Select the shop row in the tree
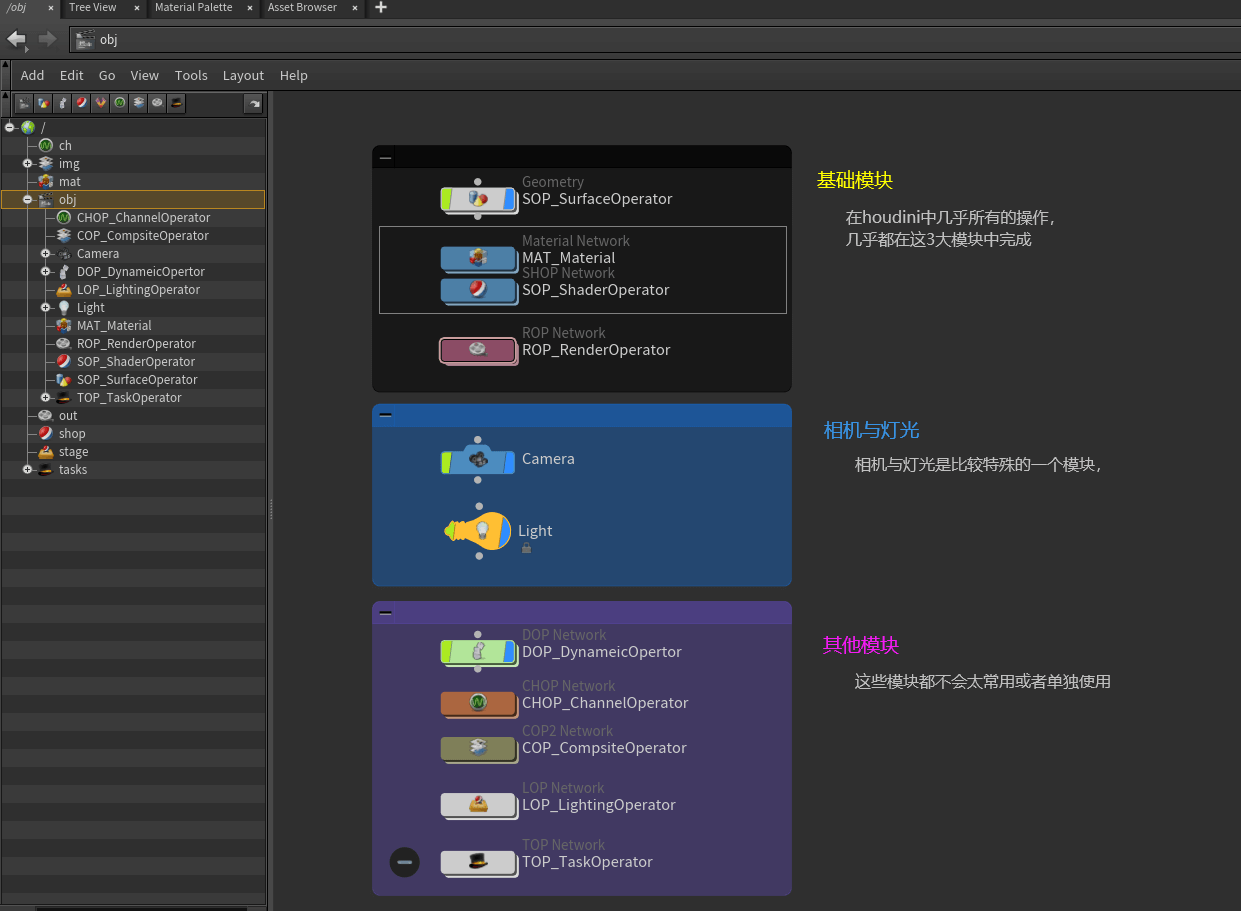 [133, 433]
